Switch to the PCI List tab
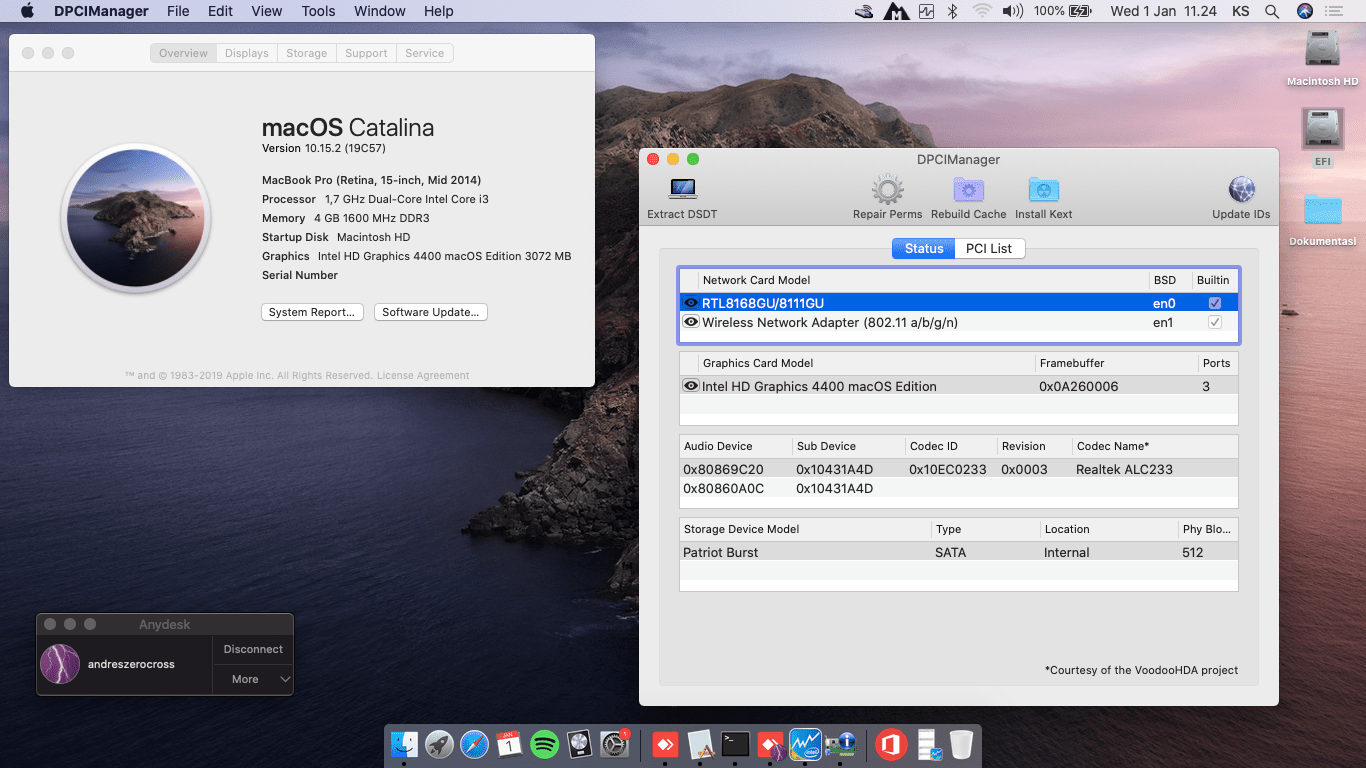 click(989, 248)
